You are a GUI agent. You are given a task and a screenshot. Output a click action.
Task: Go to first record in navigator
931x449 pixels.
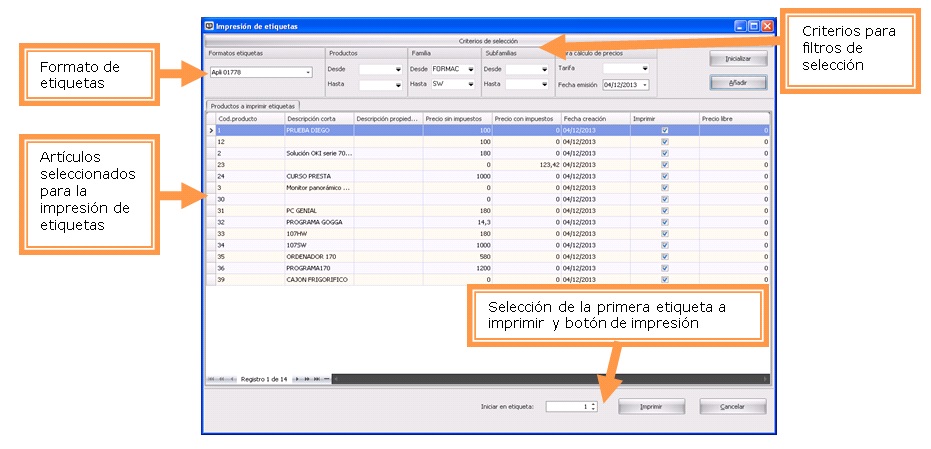click(211, 379)
